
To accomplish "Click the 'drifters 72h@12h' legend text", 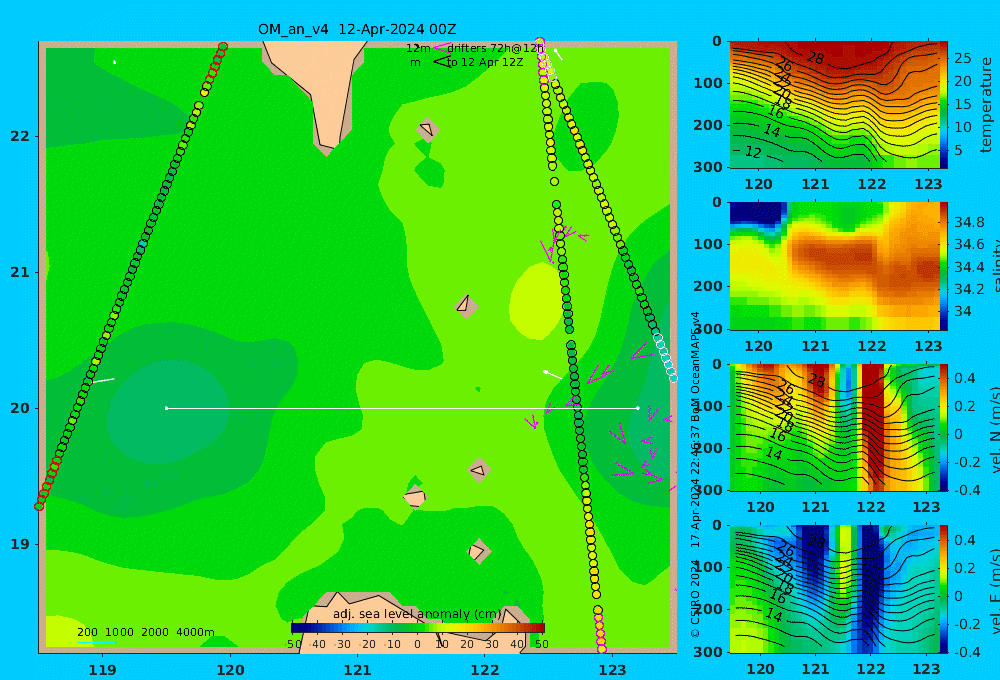I will 496,48.
